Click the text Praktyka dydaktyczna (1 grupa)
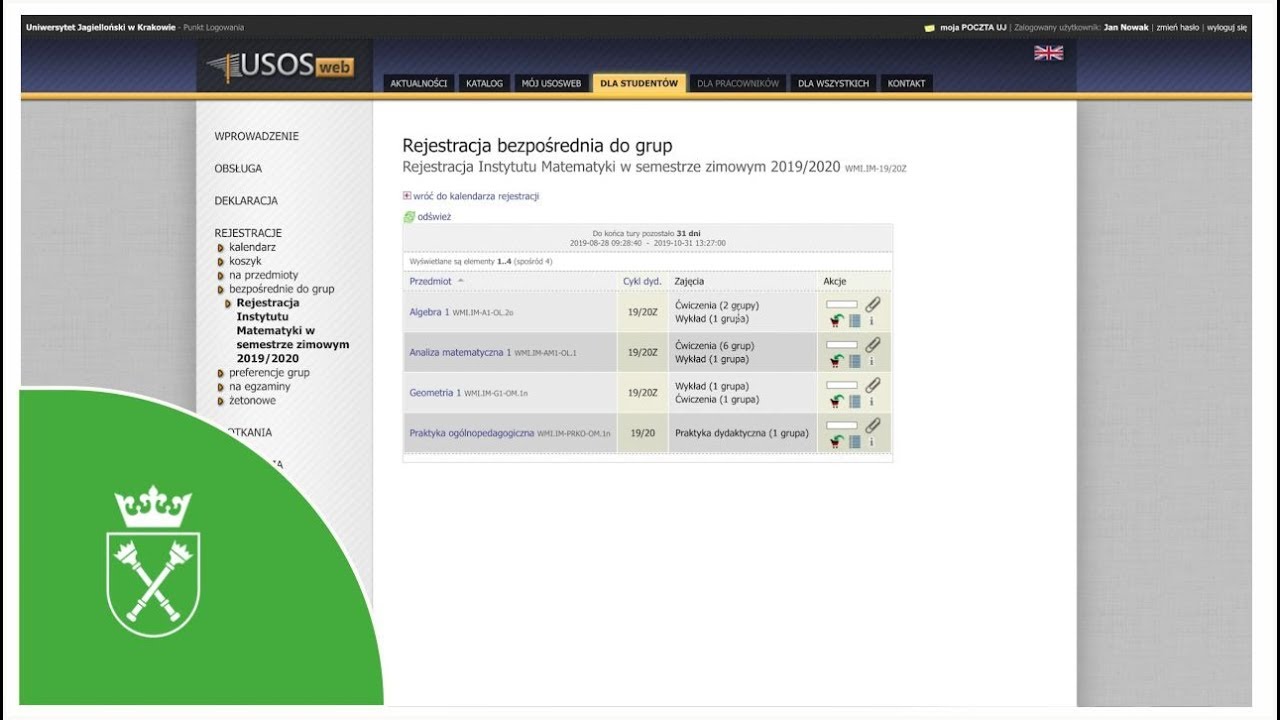 (741, 433)
